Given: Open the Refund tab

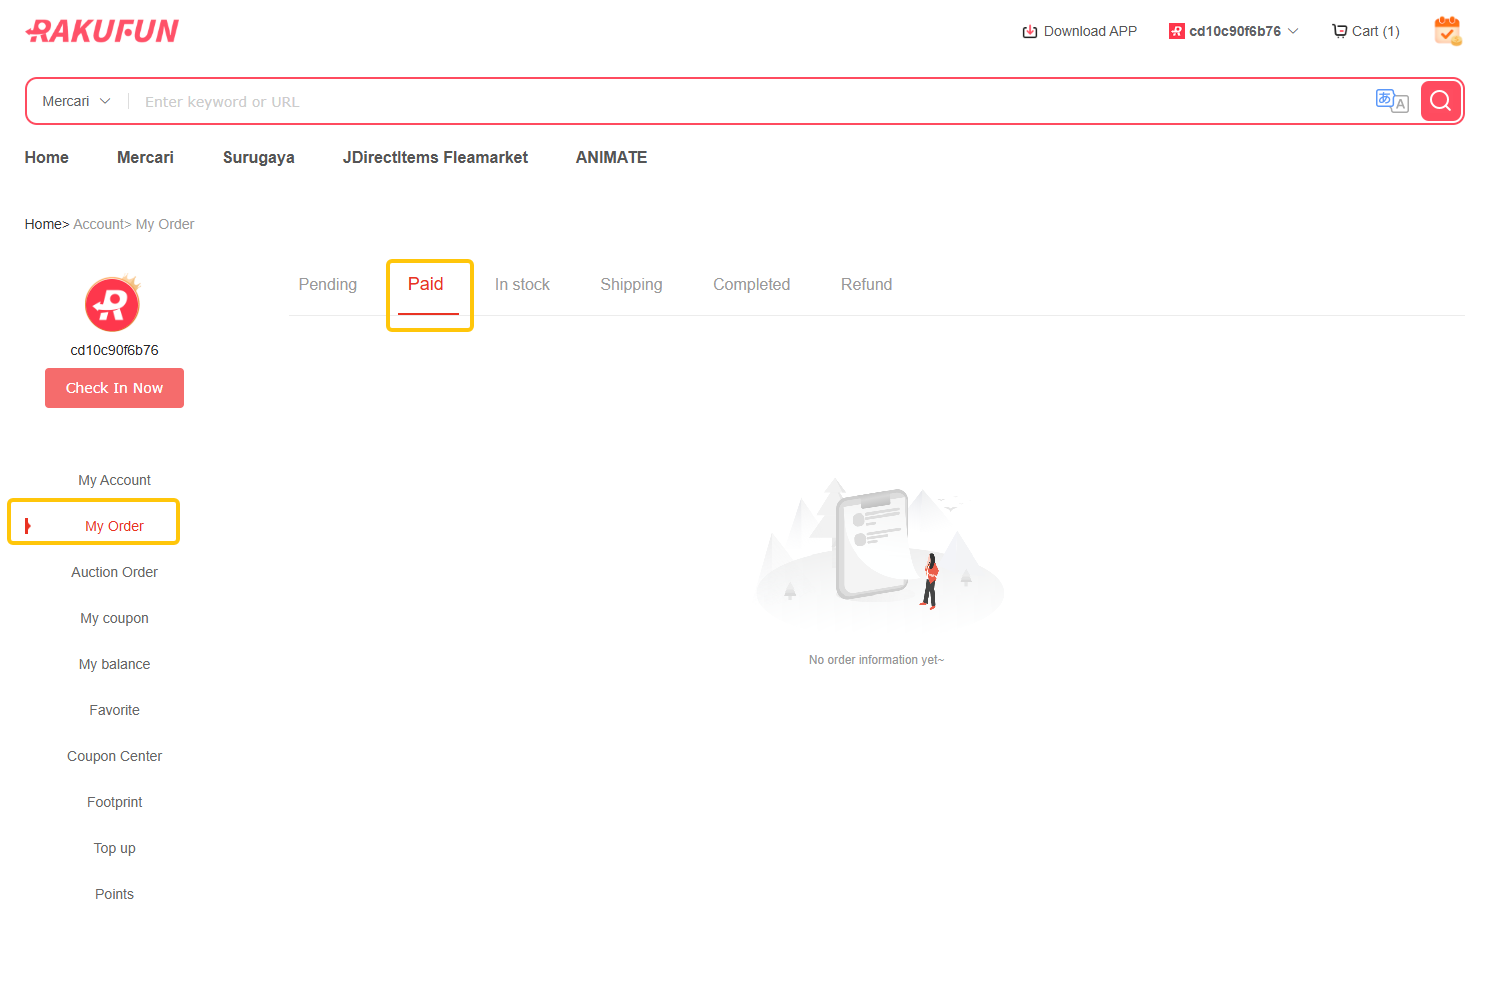Looking at the screenshot, I should [x=866, y=285].
